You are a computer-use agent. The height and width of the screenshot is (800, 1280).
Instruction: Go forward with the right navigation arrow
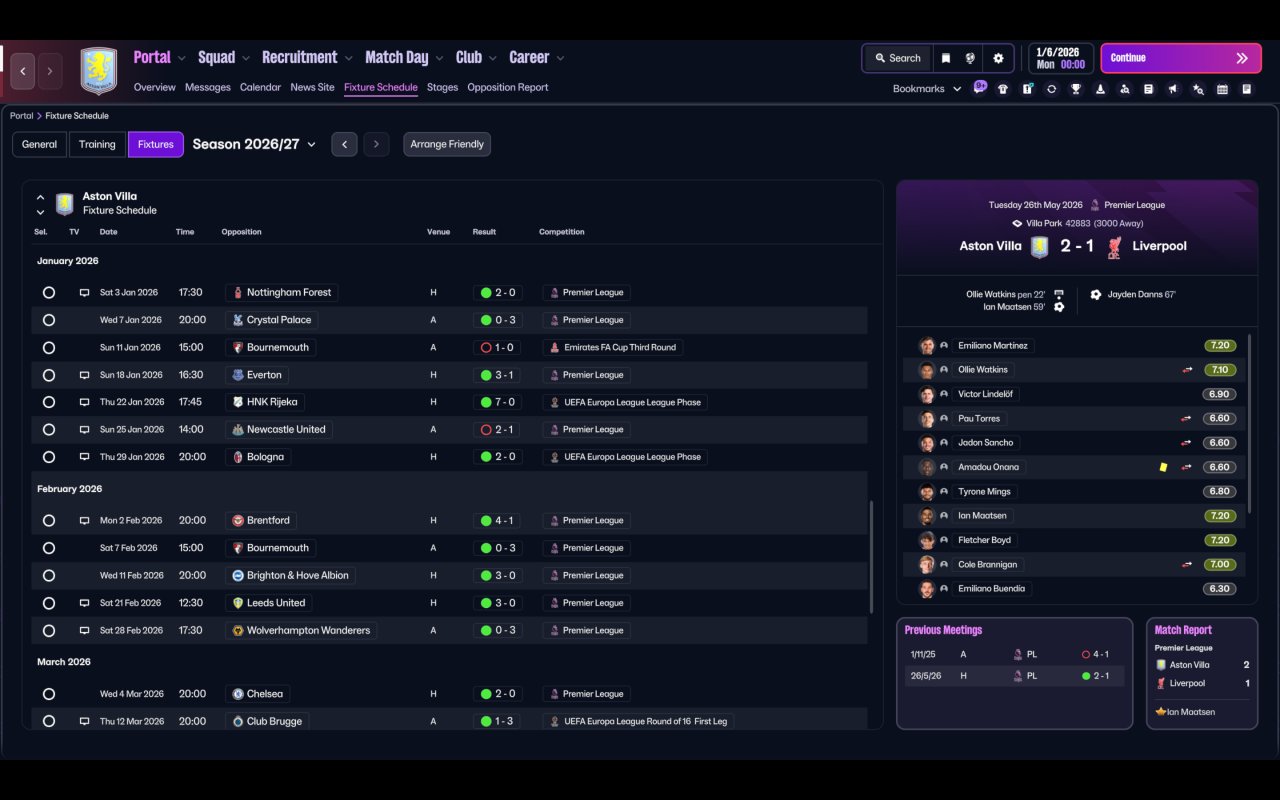click(49, 71)
